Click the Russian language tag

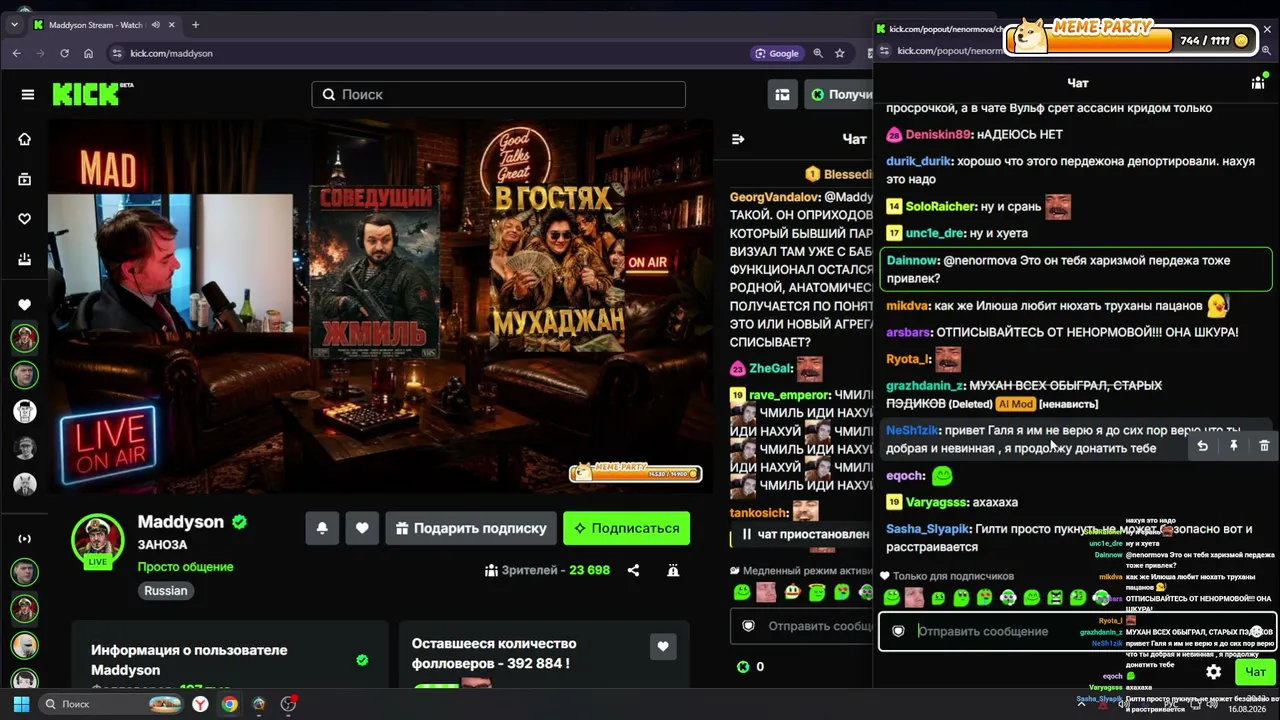(165, 590)
